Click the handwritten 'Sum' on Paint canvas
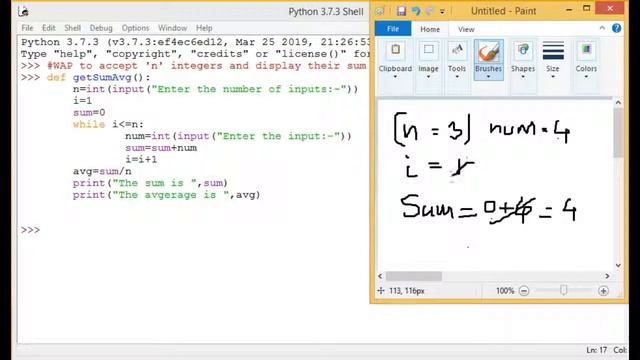This screenshot has height=360, width=640. pyautogui.click(x=427, y=207)
